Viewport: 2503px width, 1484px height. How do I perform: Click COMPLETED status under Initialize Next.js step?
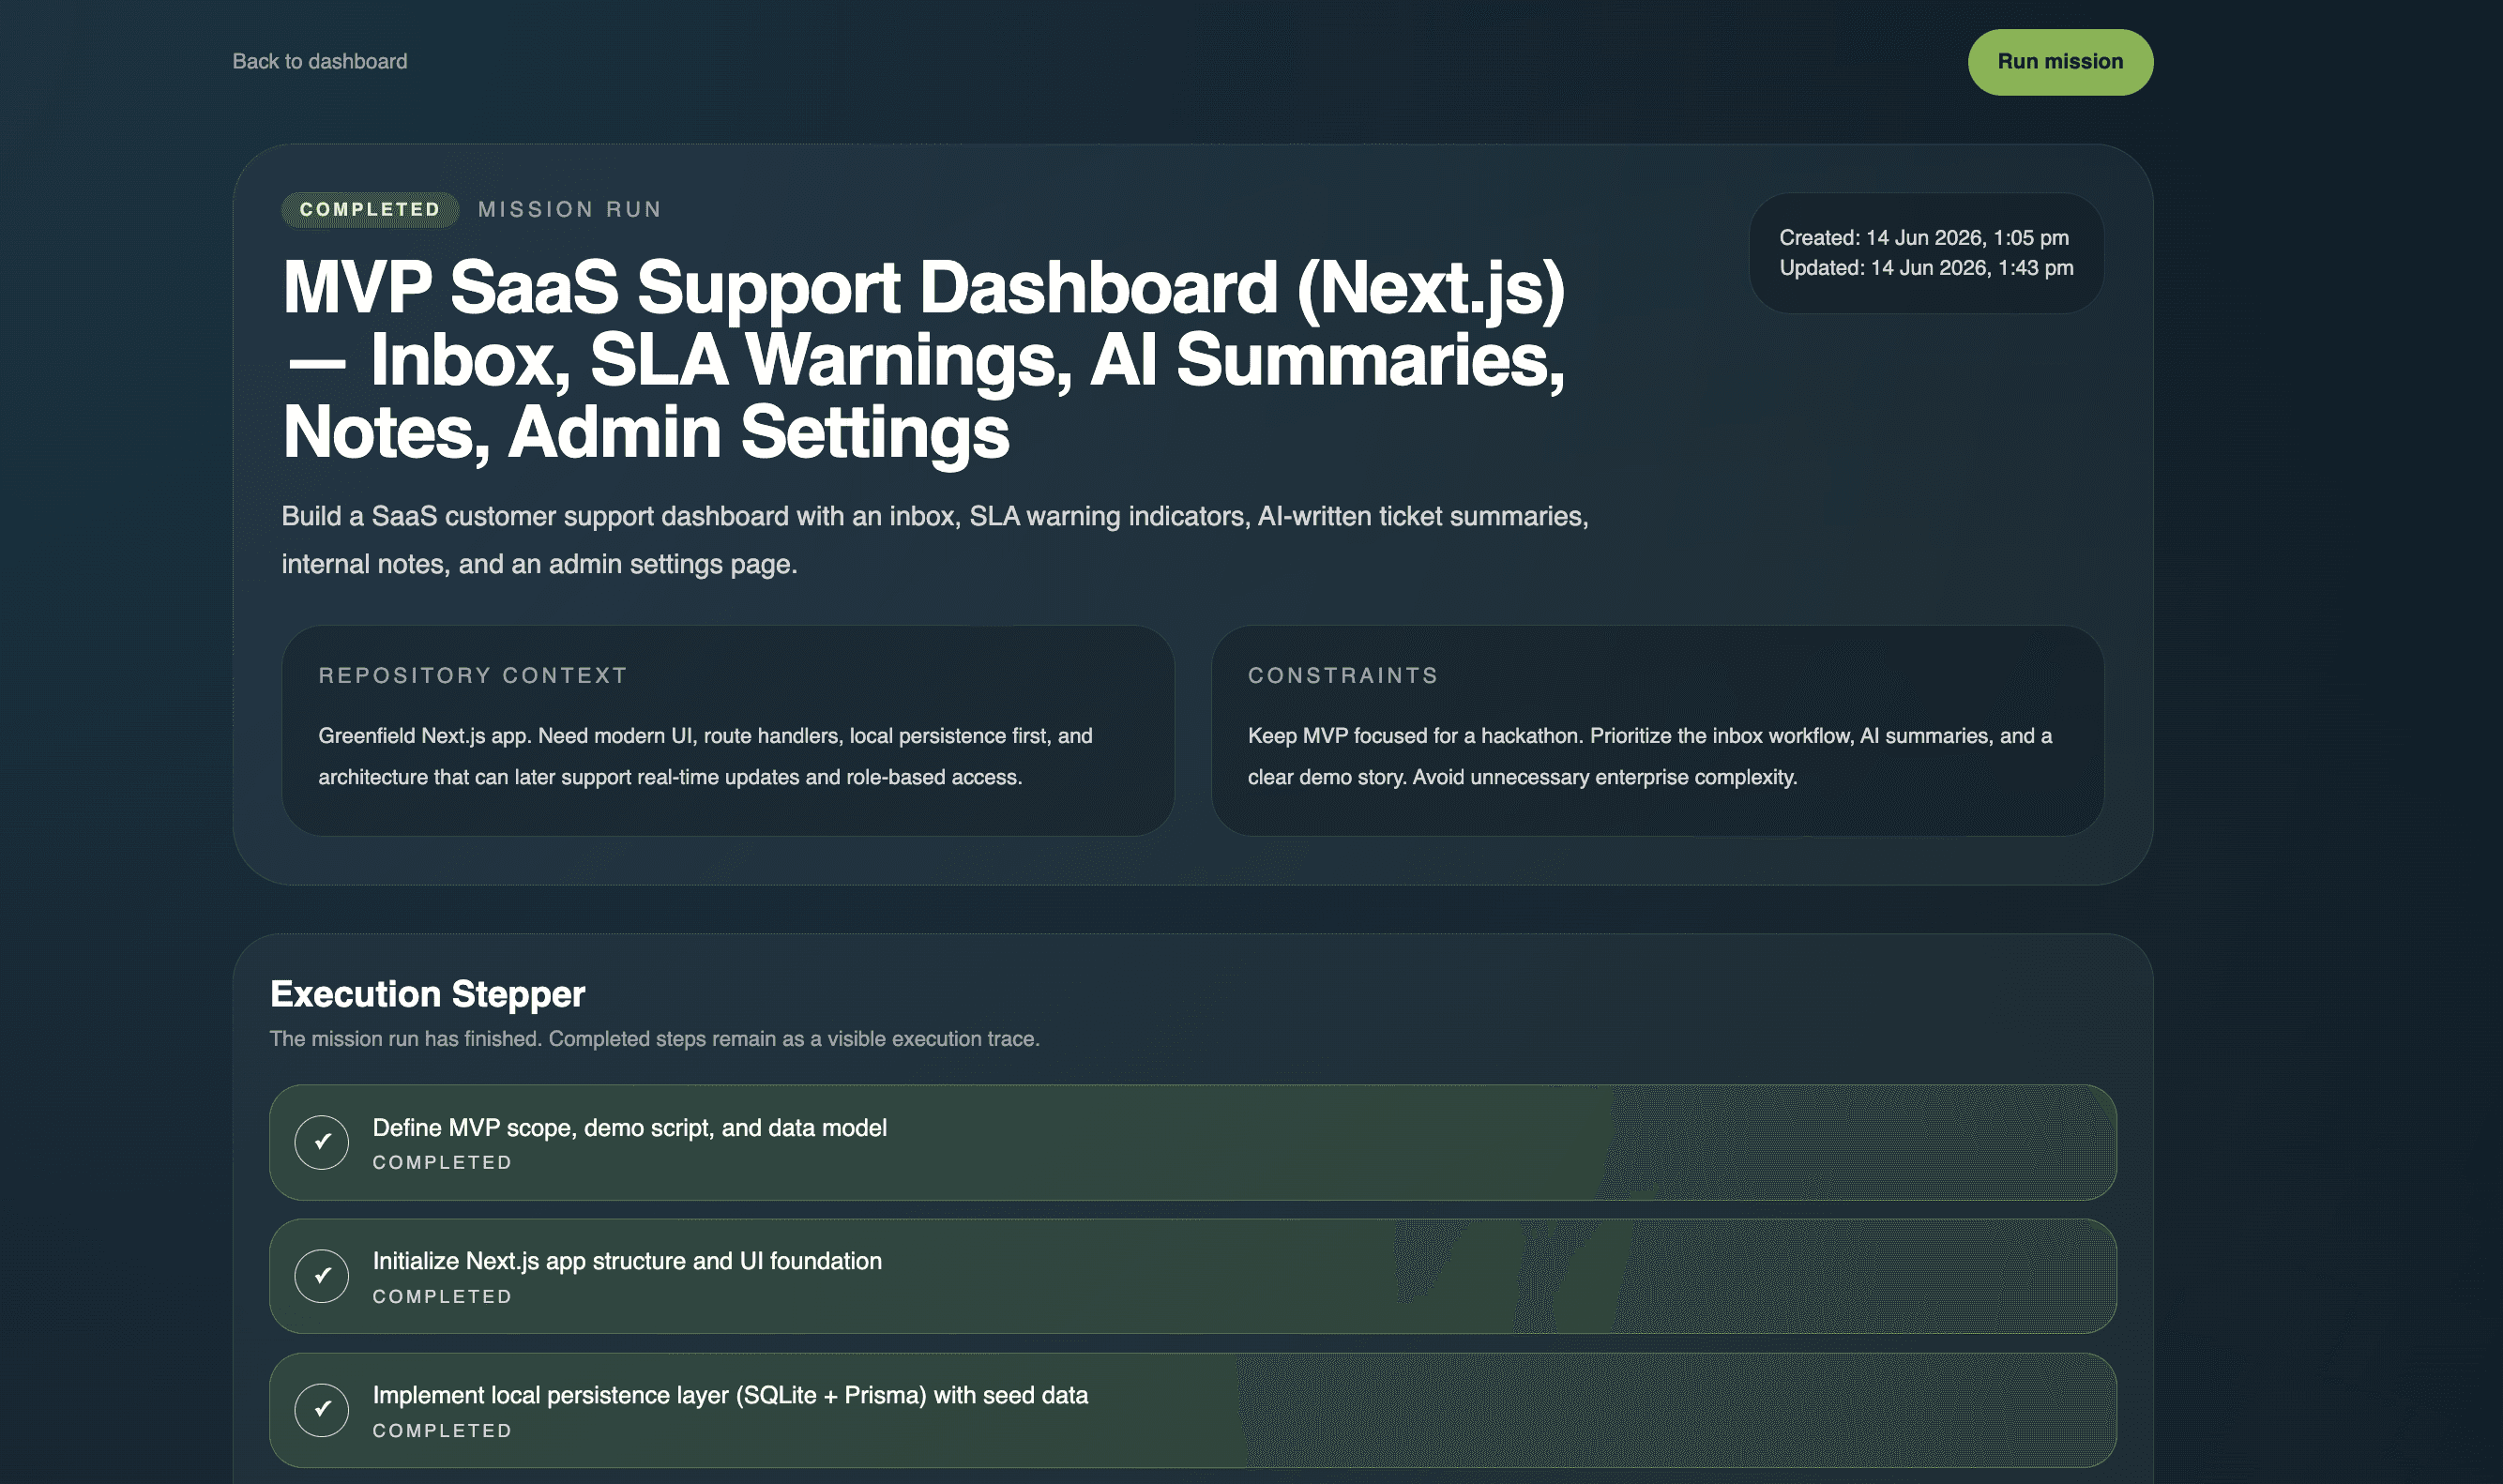pos(442,1296)
